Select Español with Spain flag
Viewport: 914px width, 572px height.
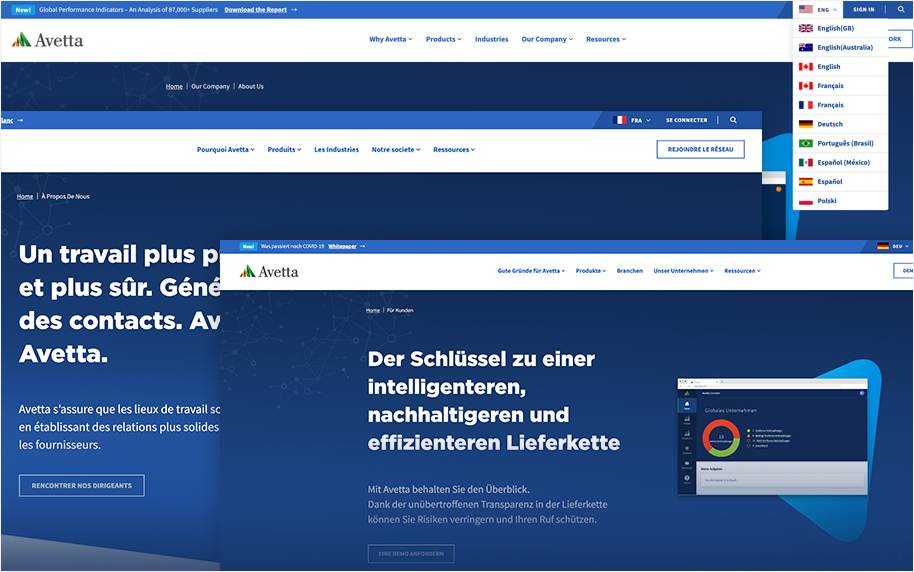click(x=840, y=182)
